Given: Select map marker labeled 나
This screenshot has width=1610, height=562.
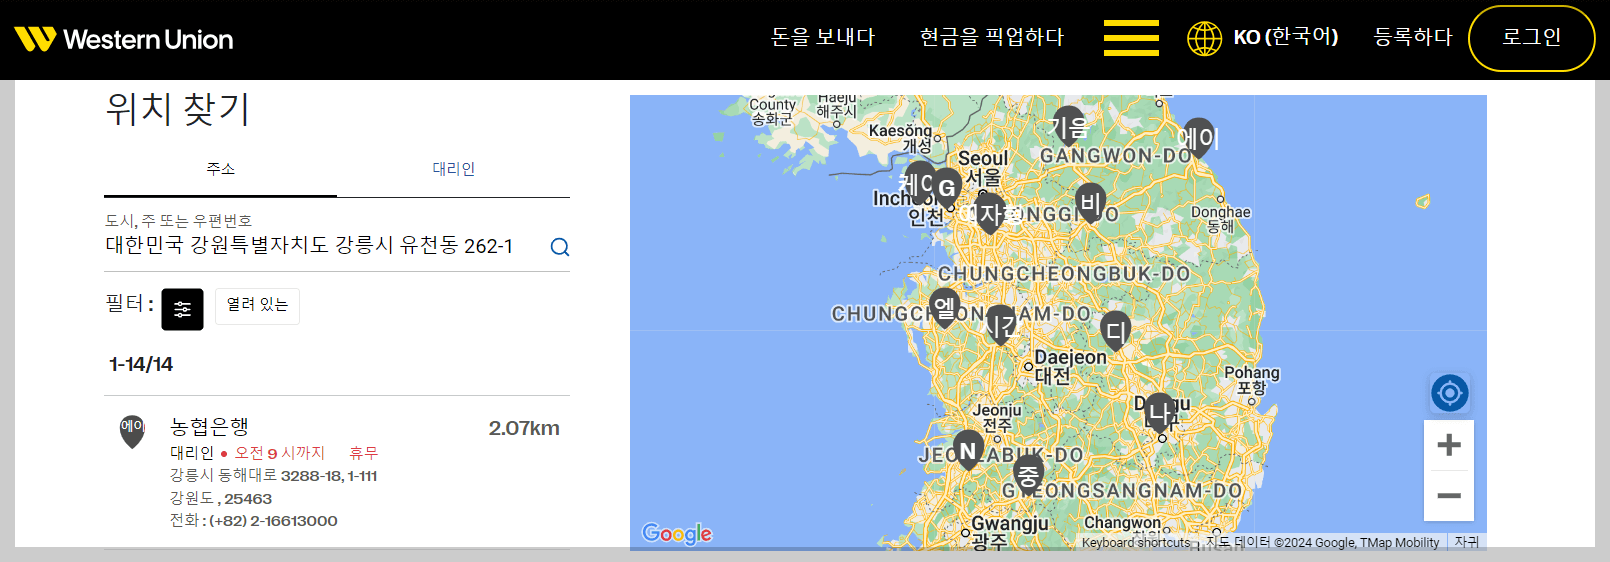Looking at the screenshot, I should (x=1160, y=412).
